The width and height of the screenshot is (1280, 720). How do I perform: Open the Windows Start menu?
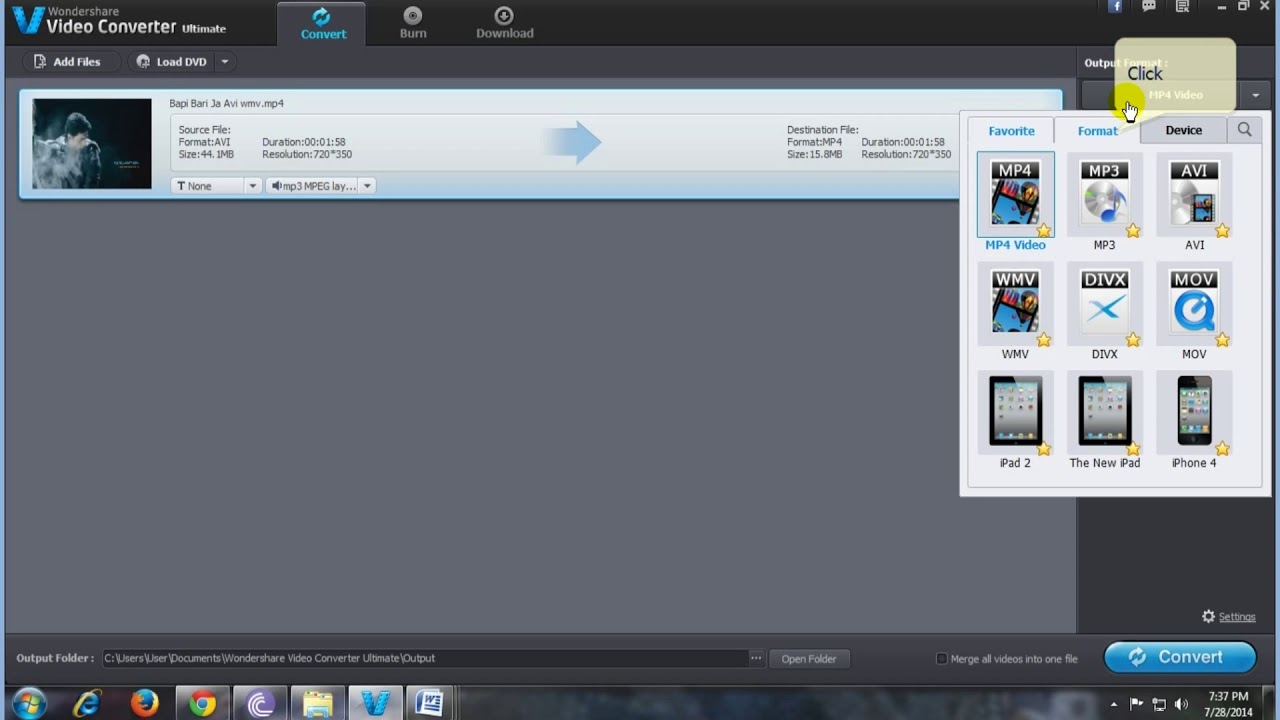pyautogui.click(x=29, y=704)
